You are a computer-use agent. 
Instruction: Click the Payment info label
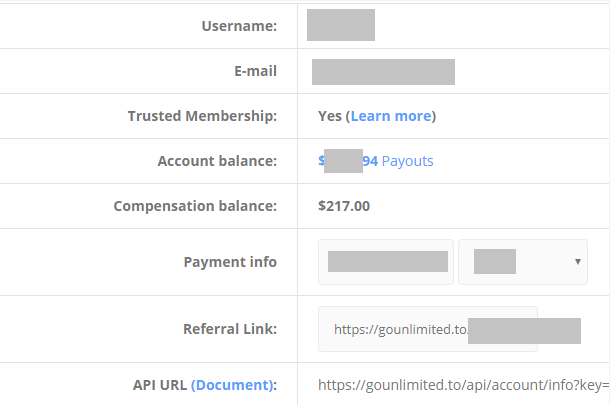click(x=230, y=262)
